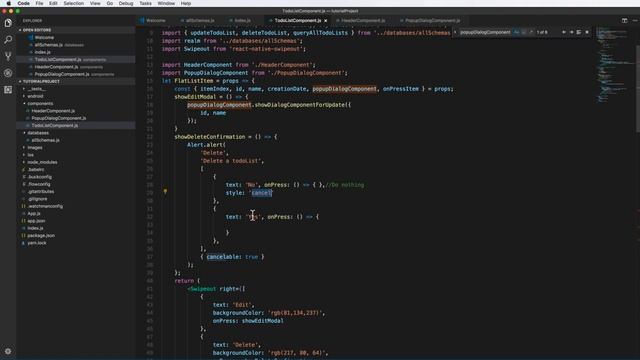Expand the __tests__ folder
The width and height of the screenshot is (640, 360).
[36, 89]
